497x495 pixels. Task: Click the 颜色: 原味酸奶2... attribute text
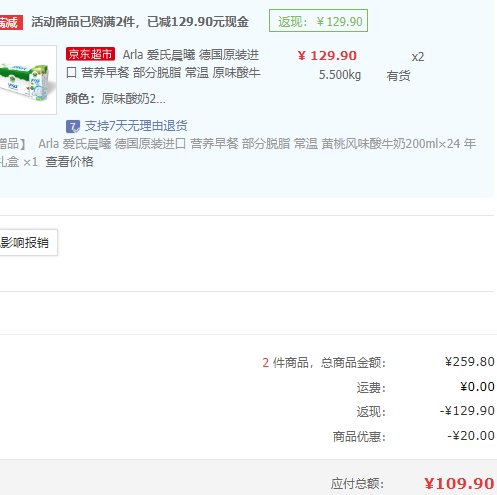[115, 99]
